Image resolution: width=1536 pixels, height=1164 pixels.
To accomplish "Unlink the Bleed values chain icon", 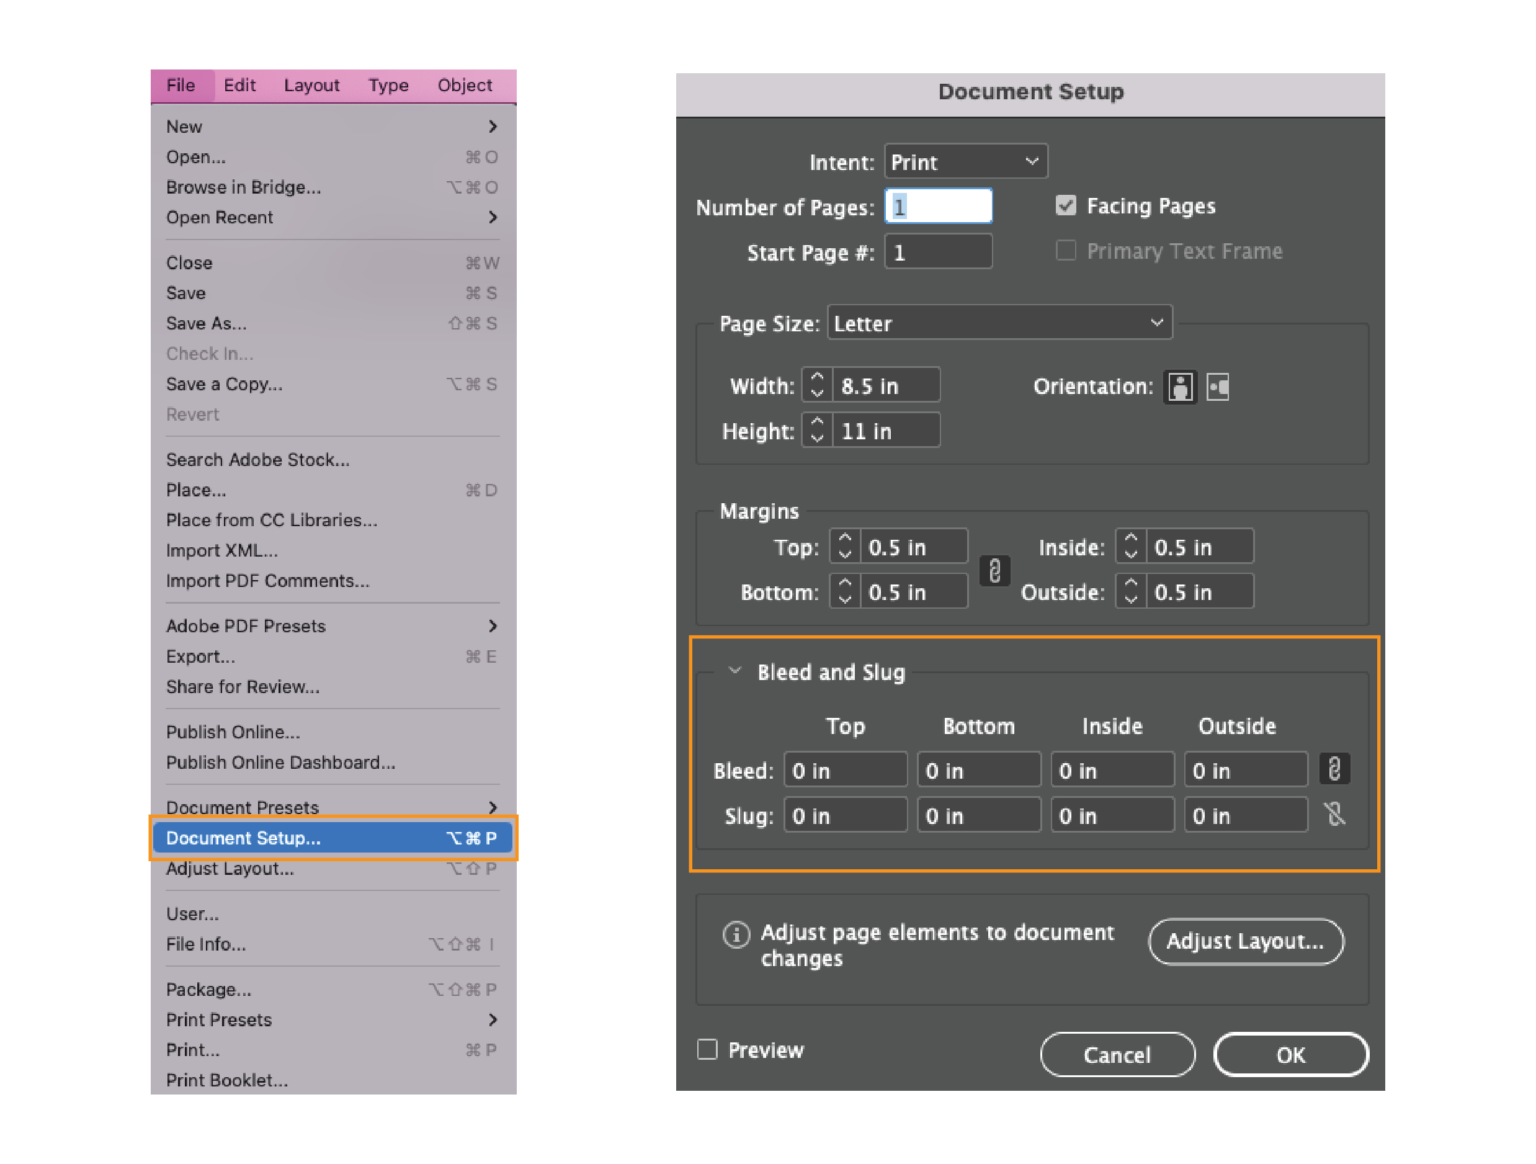I will pyautogui.click(x=1334, y=768).
